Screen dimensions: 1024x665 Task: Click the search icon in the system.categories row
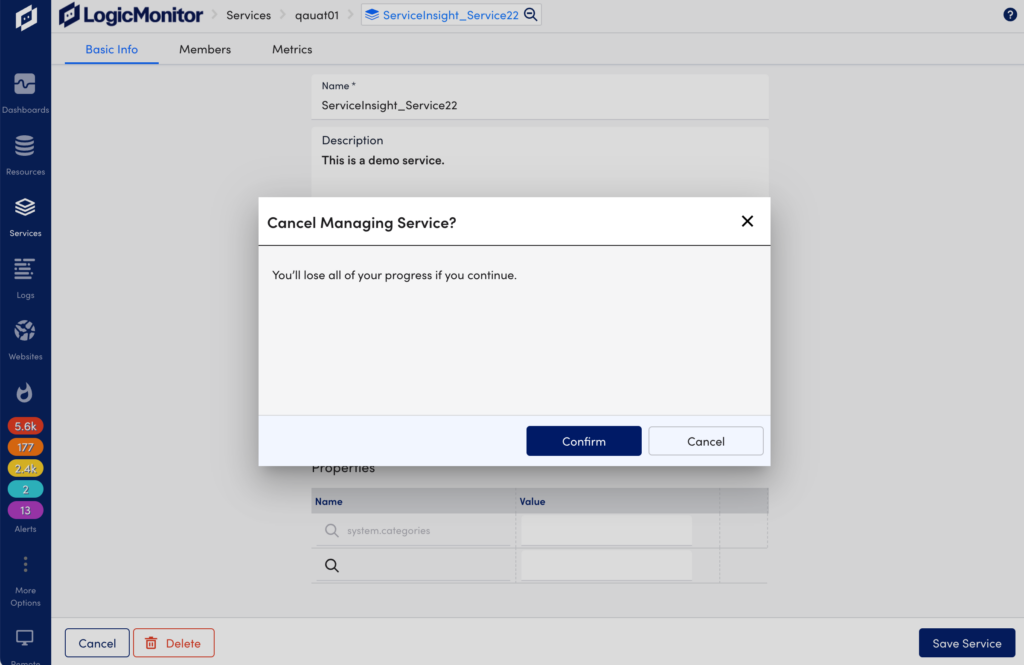(x=332, y=530)
